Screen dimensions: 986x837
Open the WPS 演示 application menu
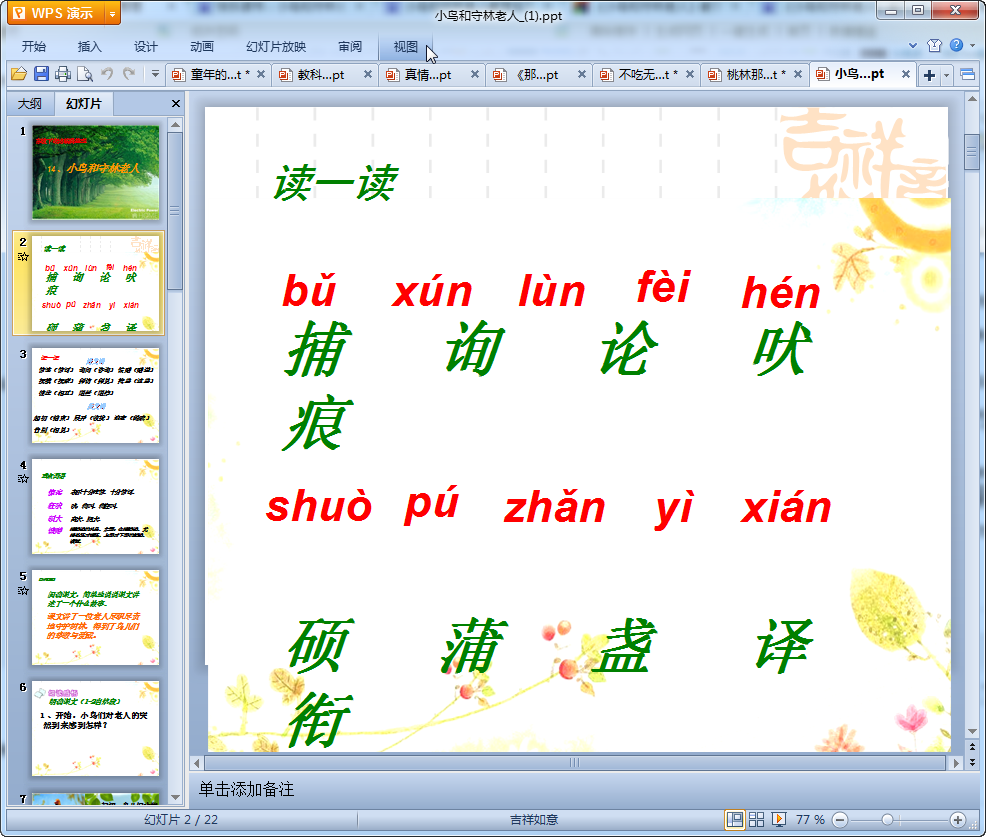[x=56, y=13]
